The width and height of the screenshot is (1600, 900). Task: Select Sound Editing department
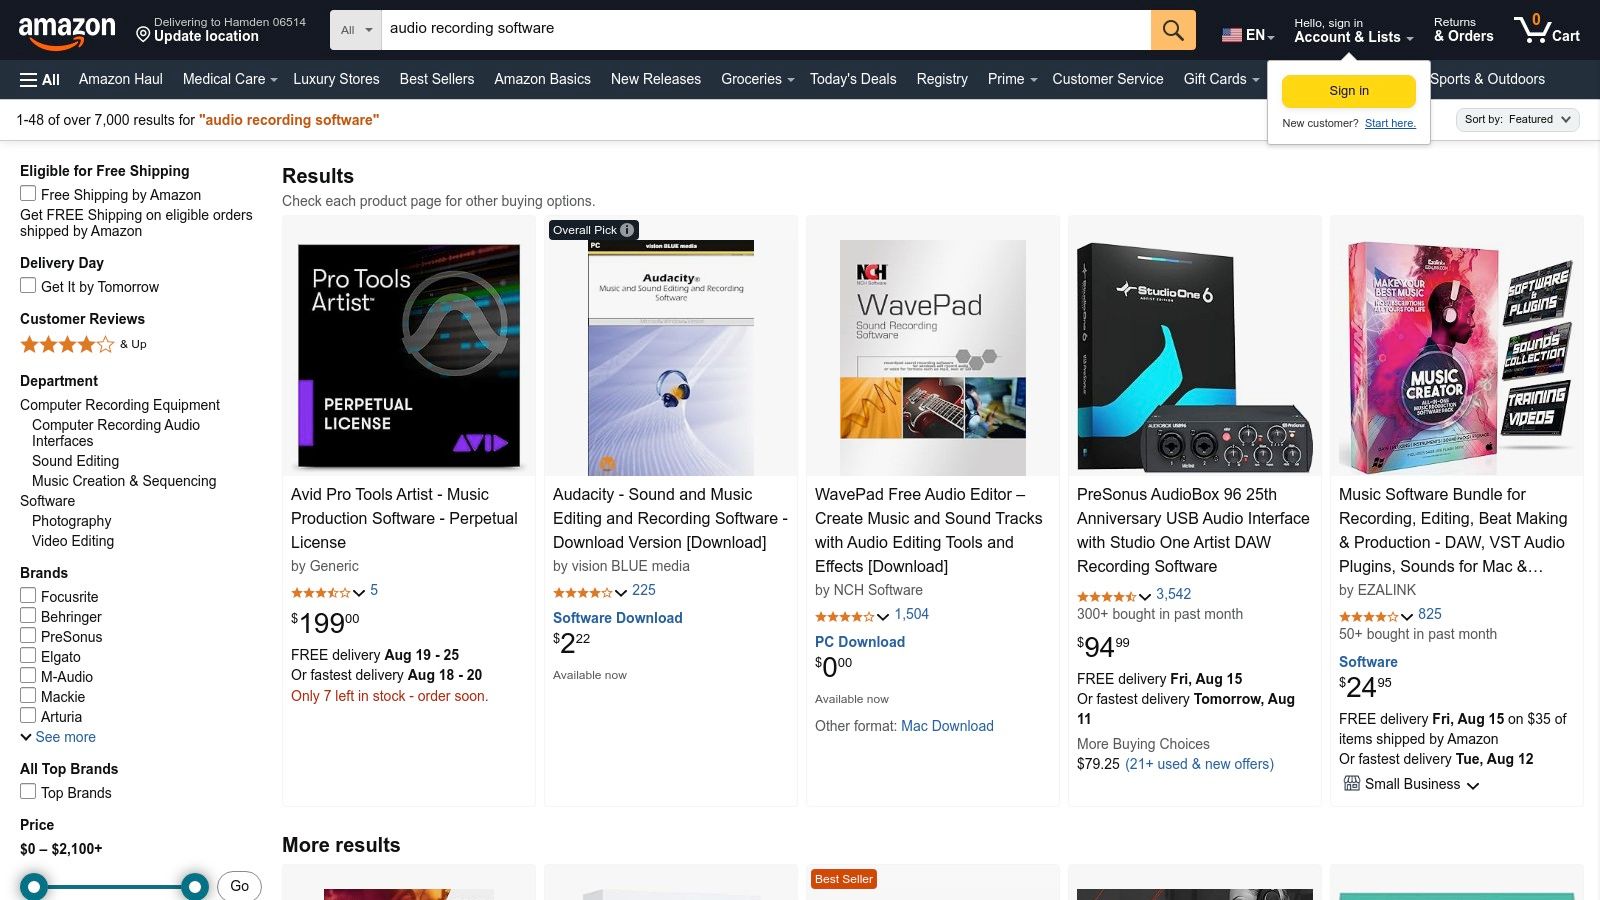click(75, 461)
